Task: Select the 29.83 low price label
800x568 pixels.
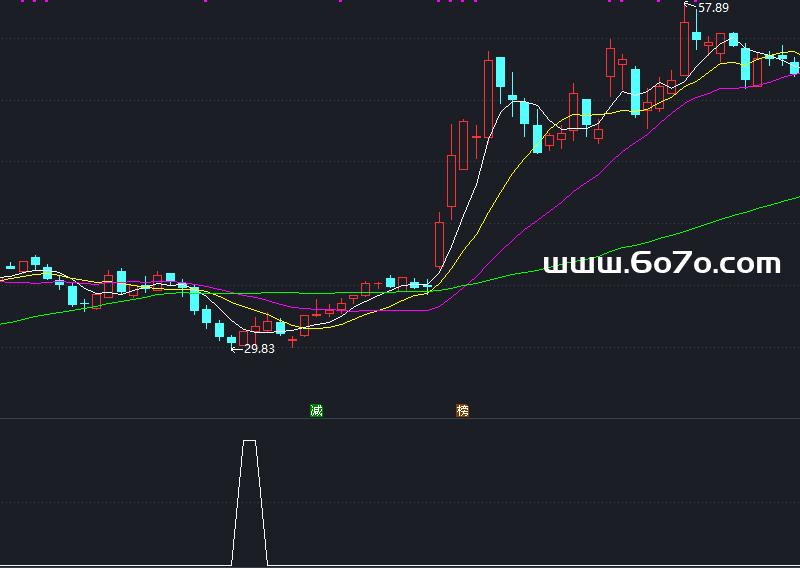Action: point(259,349)
